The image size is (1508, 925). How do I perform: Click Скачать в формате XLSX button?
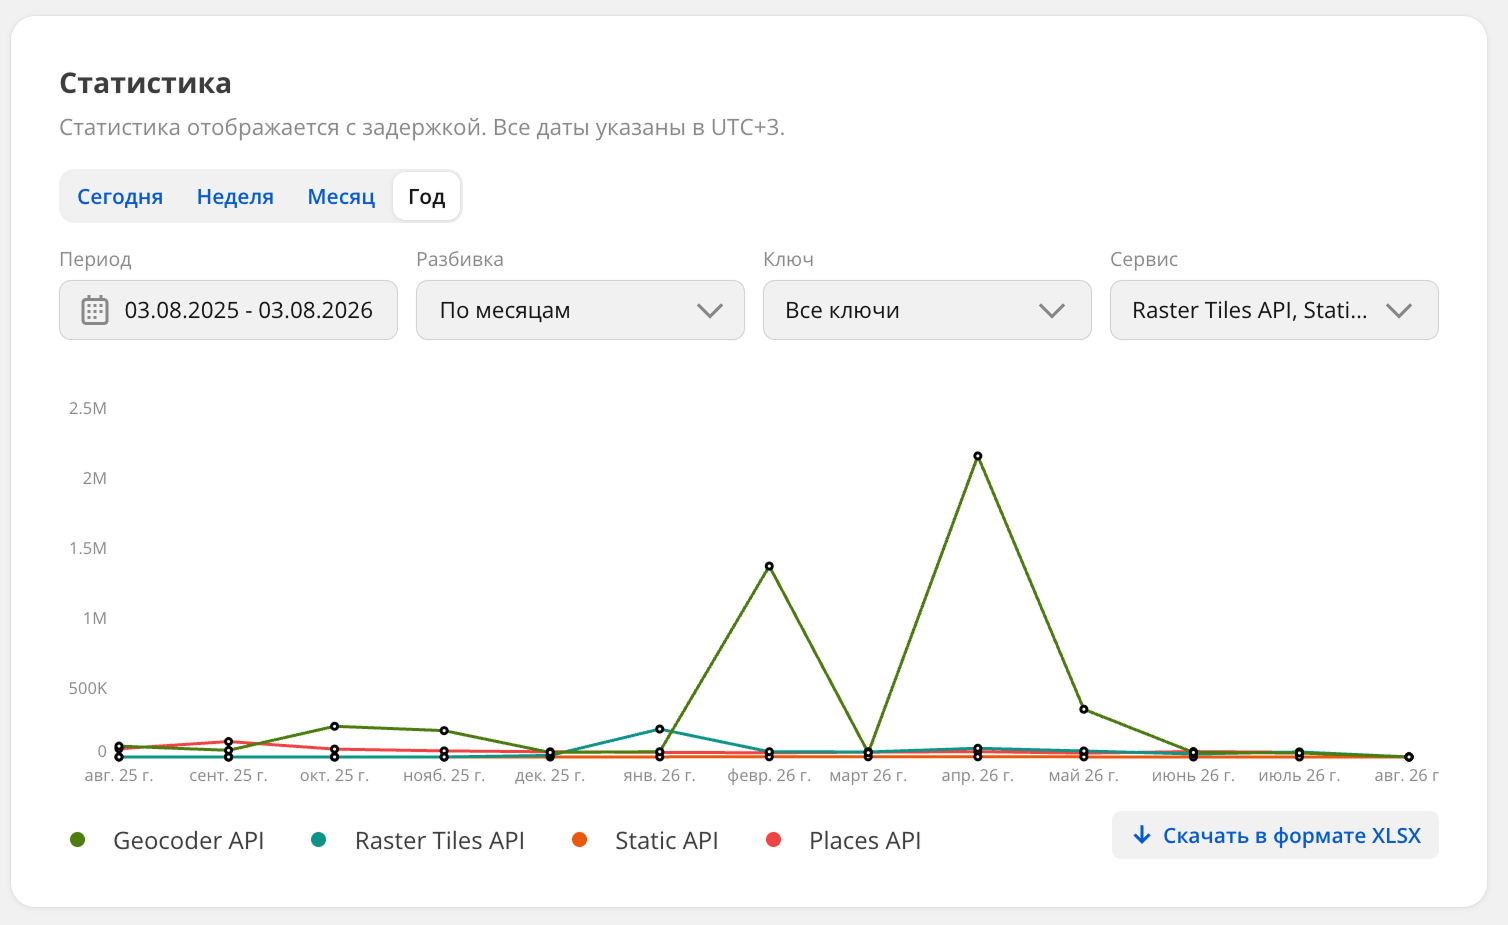(1275, 835)
